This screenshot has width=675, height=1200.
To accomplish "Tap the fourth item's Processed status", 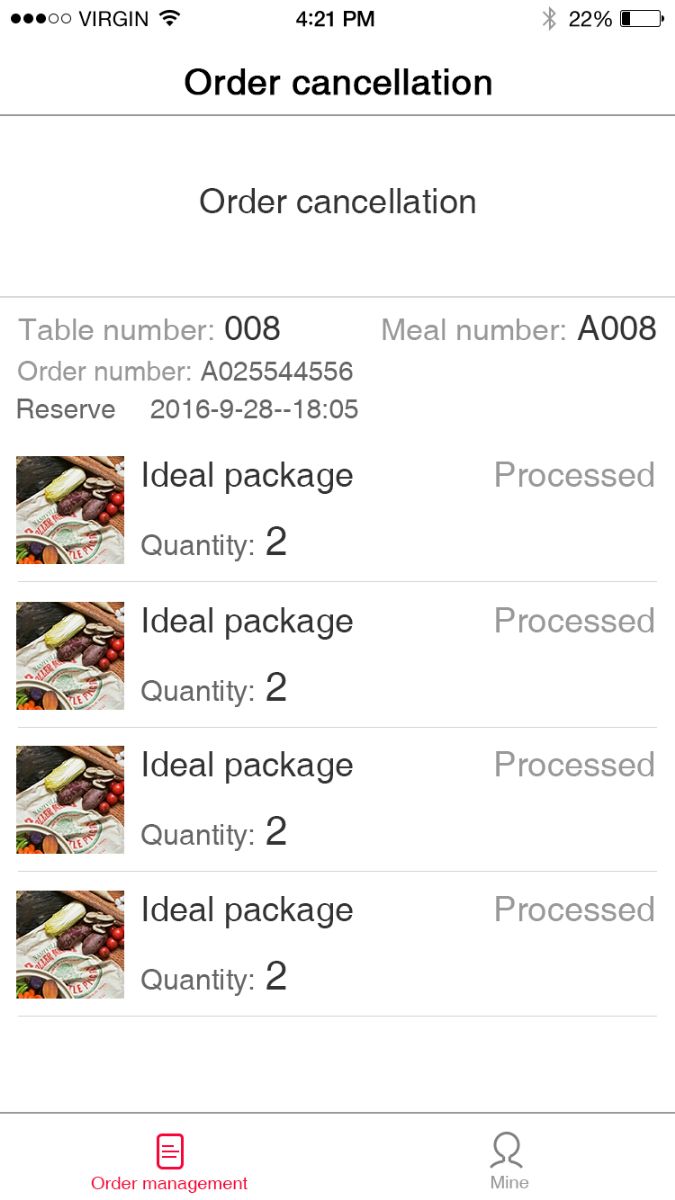I will [x=574, y=910].
